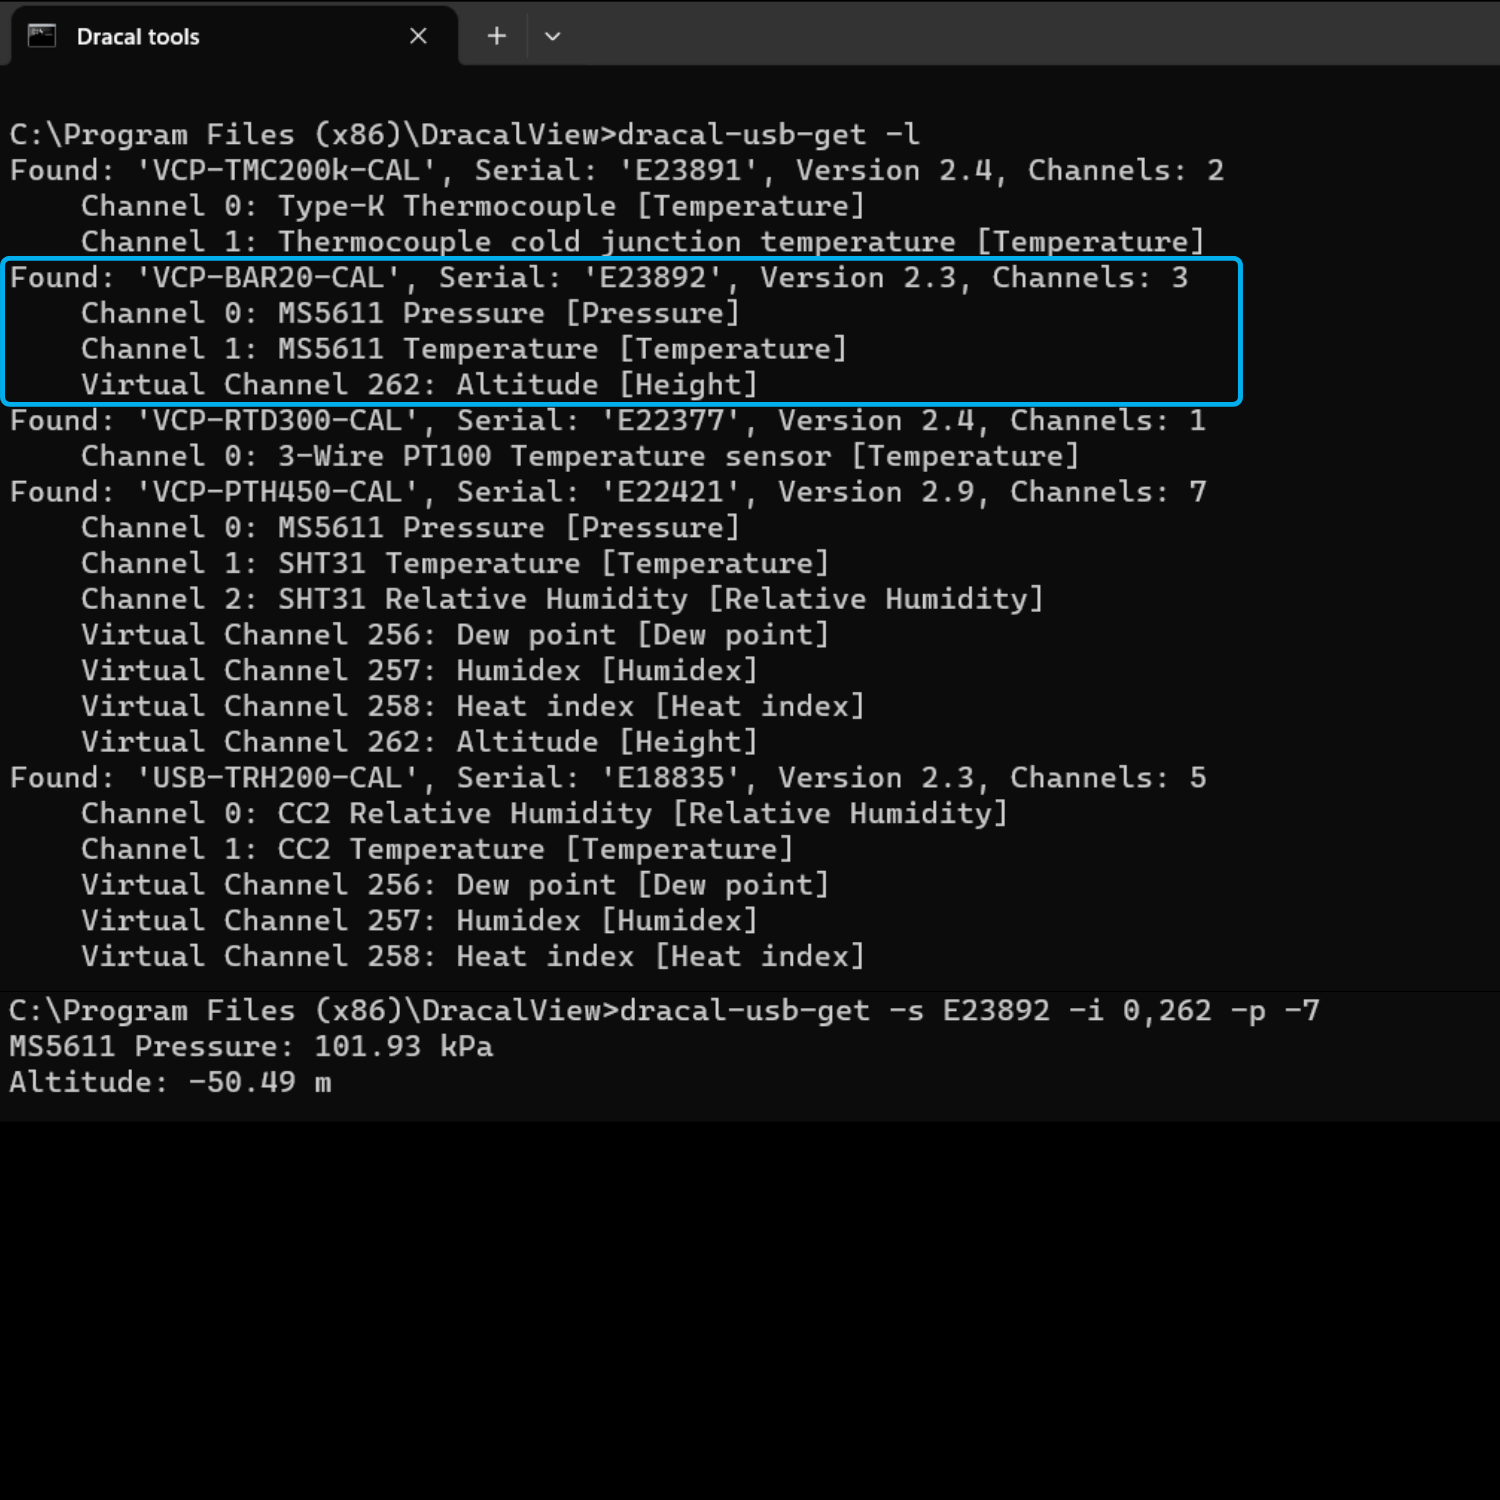The height and width of the screenshot is (1500, 1500).
Task: Click 'Virtual Channel 262: Altitude' under VCP-PTH450-CAL
Action: click(x=419, y=742)
